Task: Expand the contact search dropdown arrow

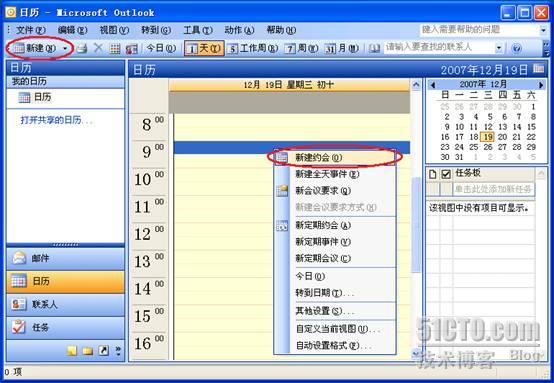Action: [x=499, y=47]
